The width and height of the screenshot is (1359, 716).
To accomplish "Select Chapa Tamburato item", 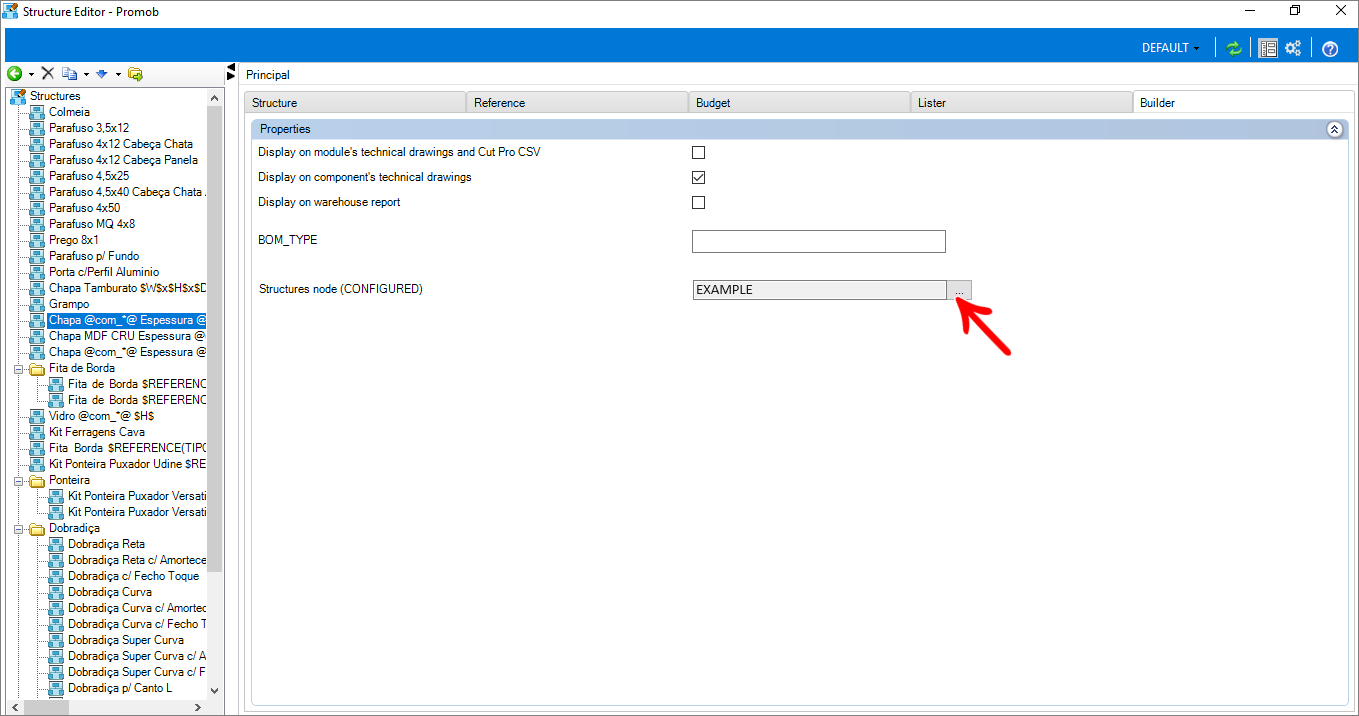I will [127, 288].
